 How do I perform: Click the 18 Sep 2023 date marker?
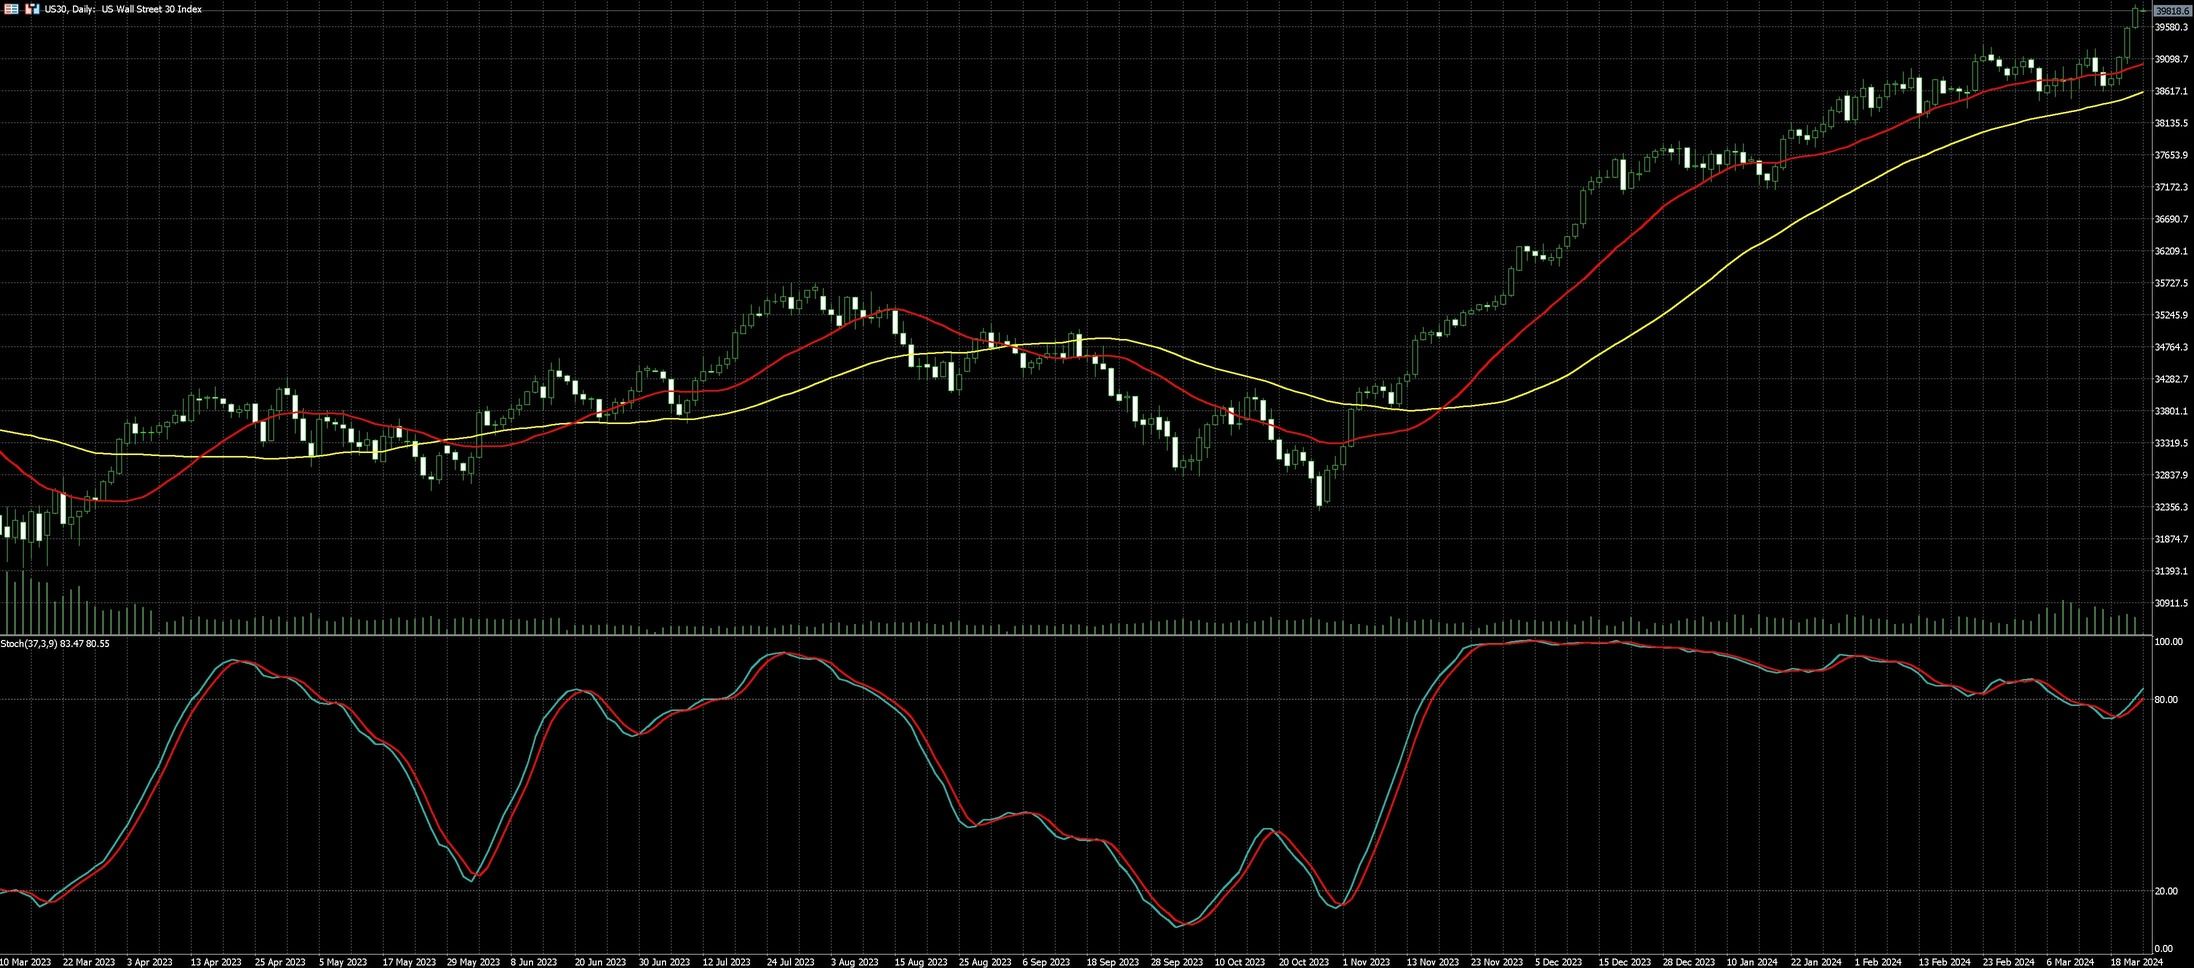point(1113,962)
